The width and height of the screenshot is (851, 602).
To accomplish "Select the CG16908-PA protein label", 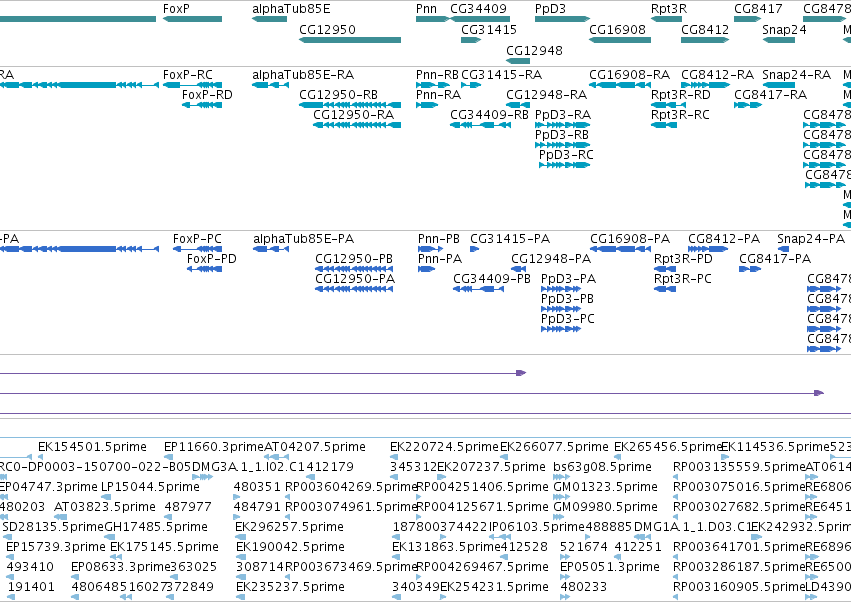I will click(630, 239).
